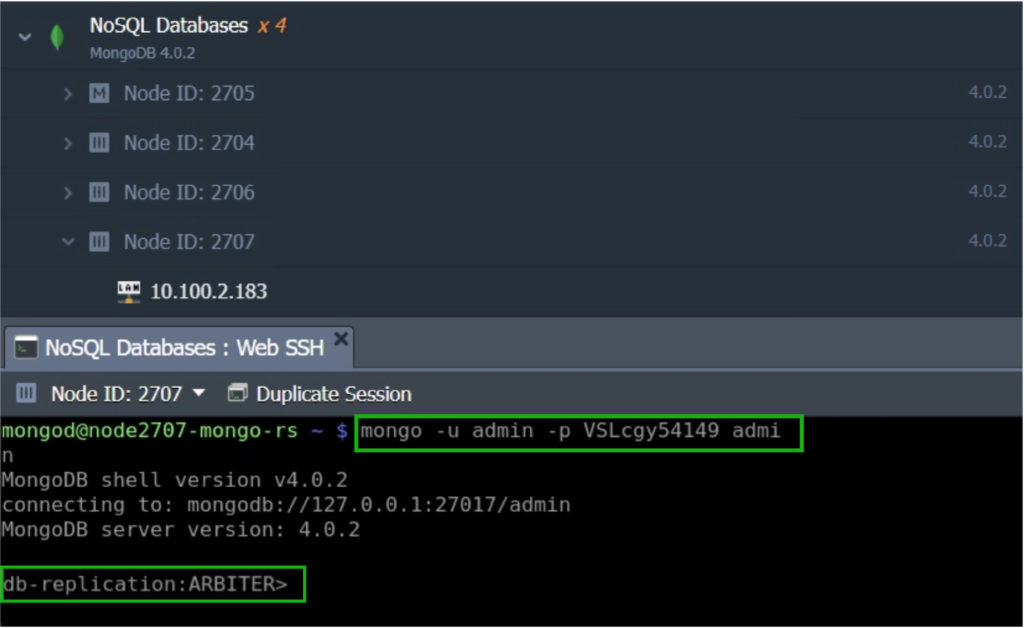Click the LAN network icon beside 10.100.2.183
The image size is (1024, 628).
129,292
